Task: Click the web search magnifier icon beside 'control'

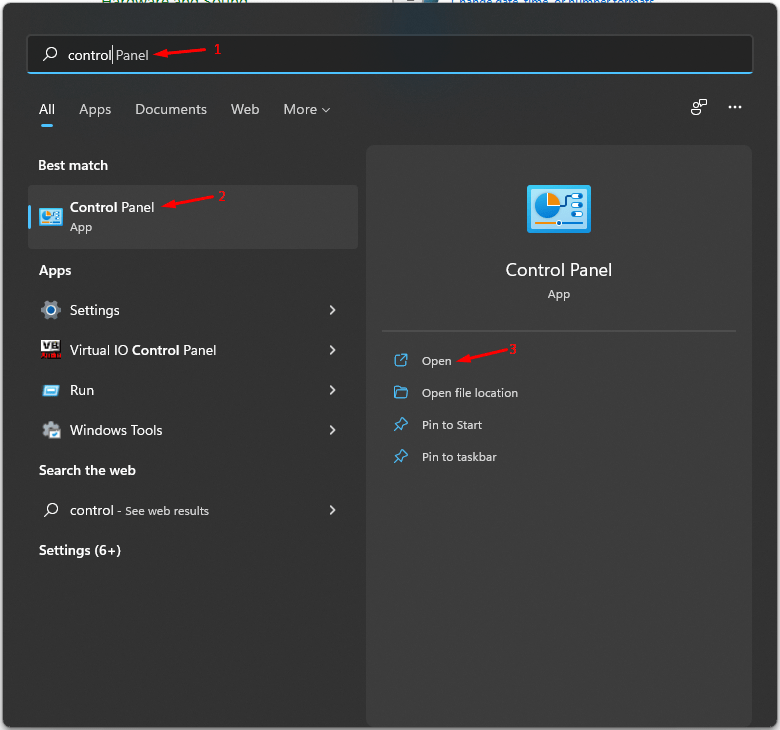Action: pyautogui.click(x=51, y=510)
